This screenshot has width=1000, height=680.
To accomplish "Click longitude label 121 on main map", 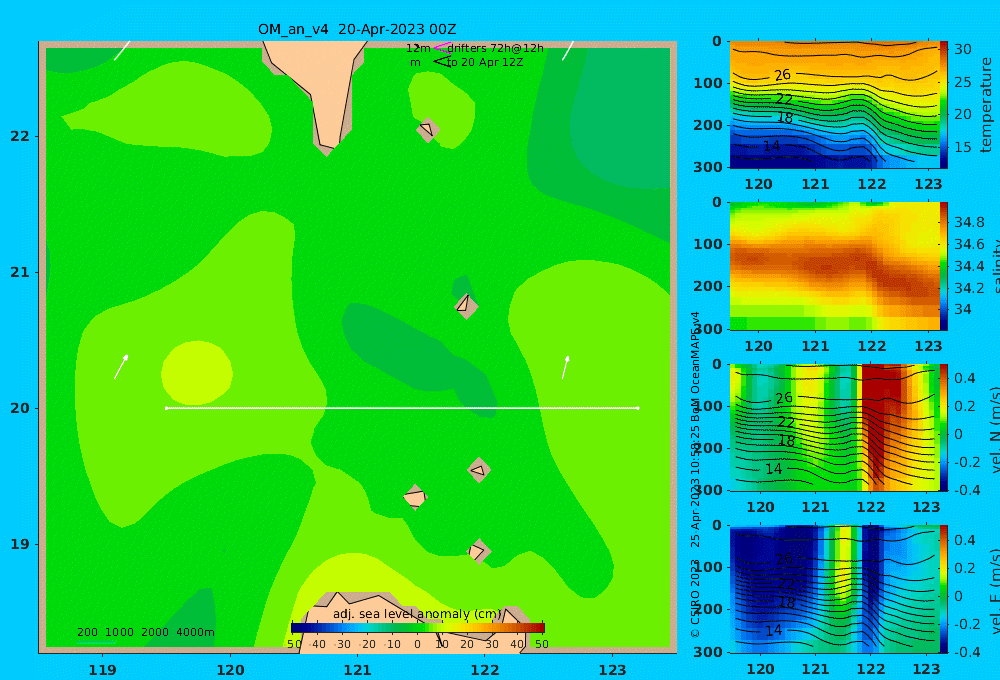I will (x=357, y=670).
